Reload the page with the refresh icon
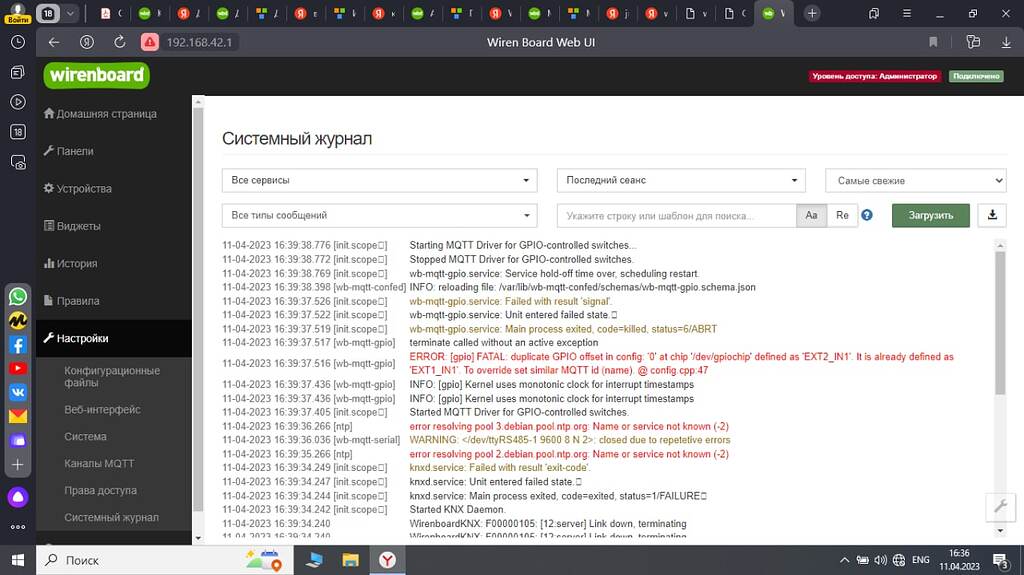The image size is (1024, 575). click(120, 42)
